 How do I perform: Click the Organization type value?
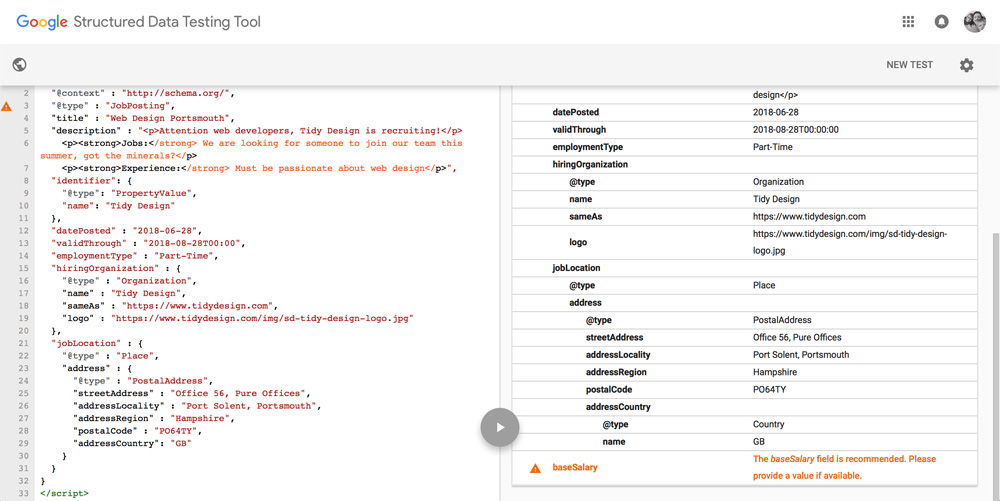[x=778, y=182]
